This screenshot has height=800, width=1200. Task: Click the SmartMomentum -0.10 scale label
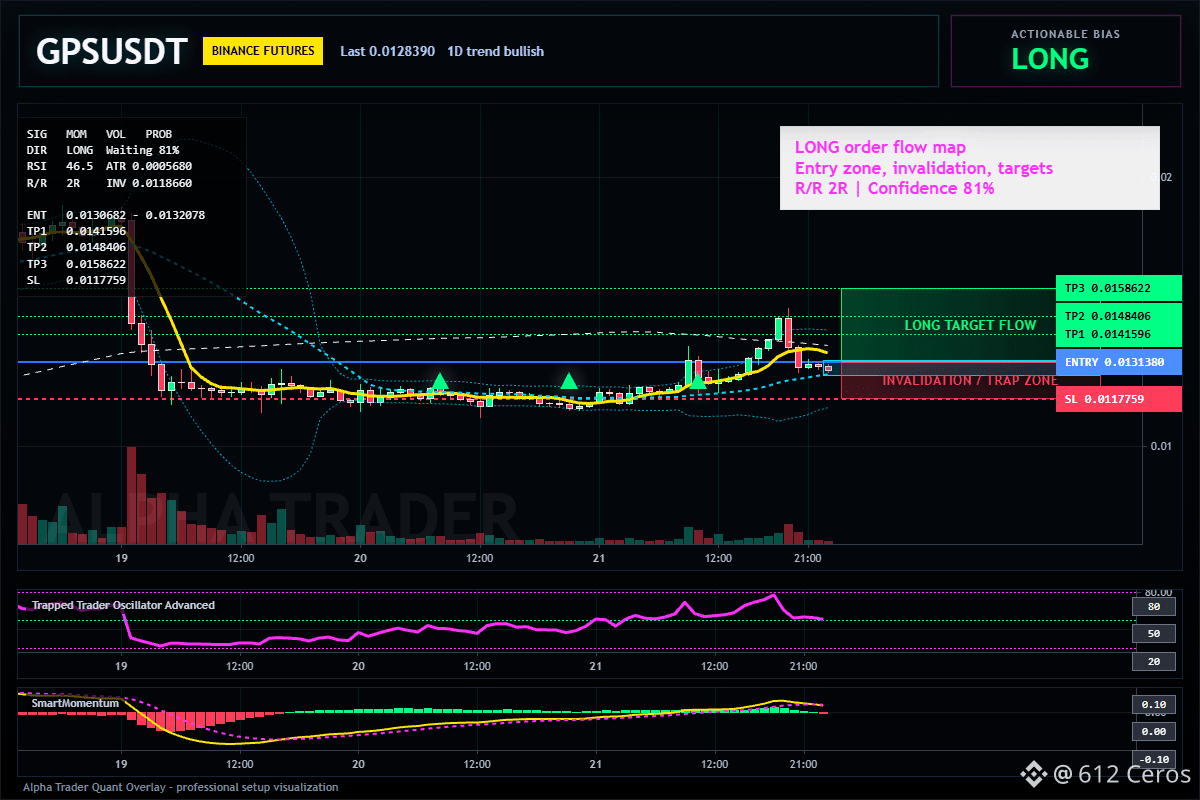(1153, 759)
